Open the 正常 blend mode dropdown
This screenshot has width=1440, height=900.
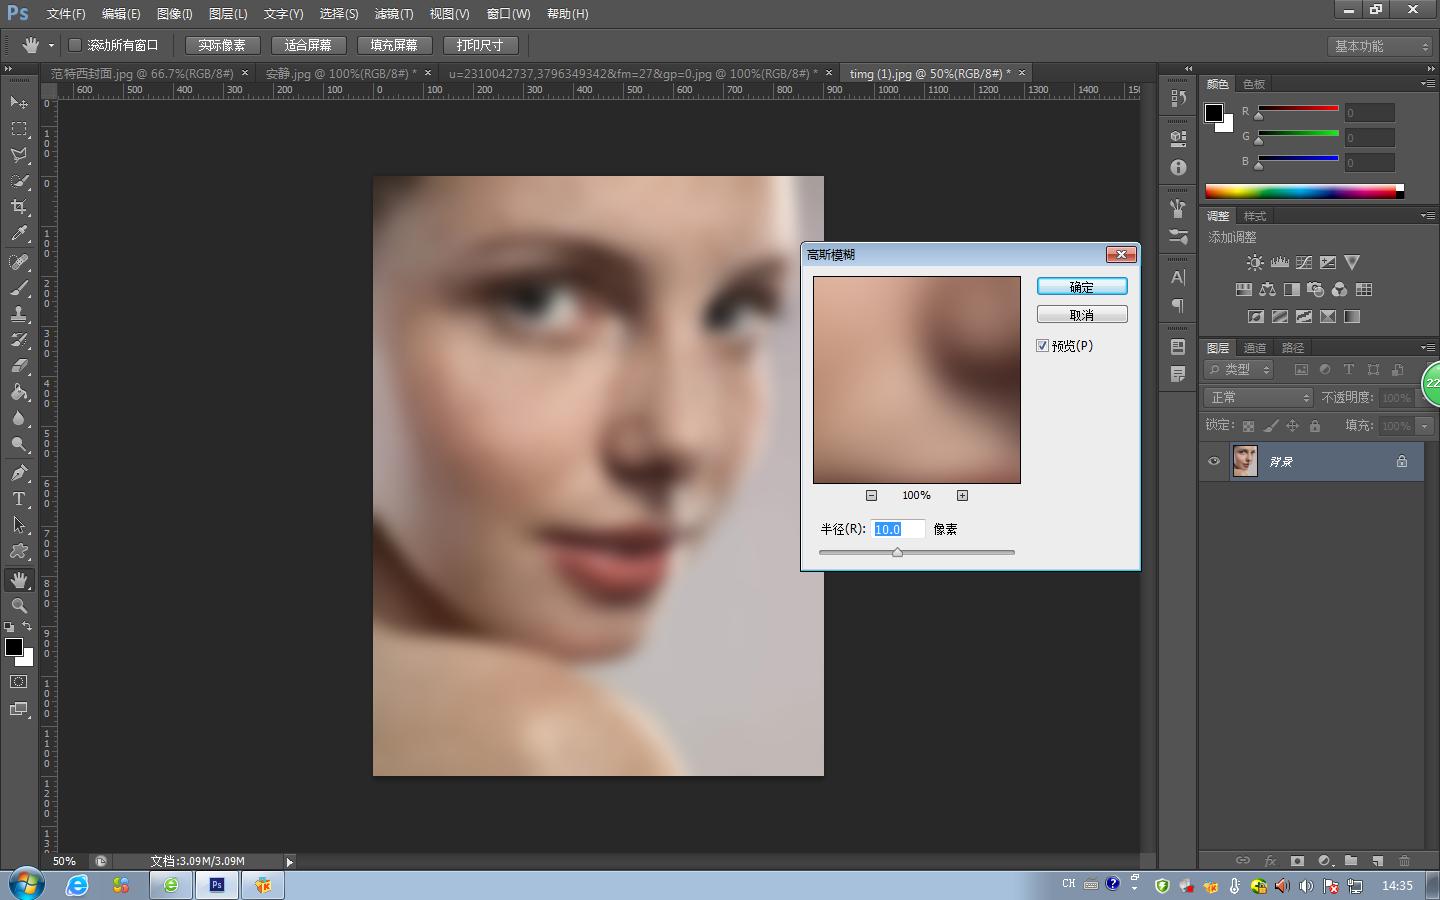[1258, 398]
